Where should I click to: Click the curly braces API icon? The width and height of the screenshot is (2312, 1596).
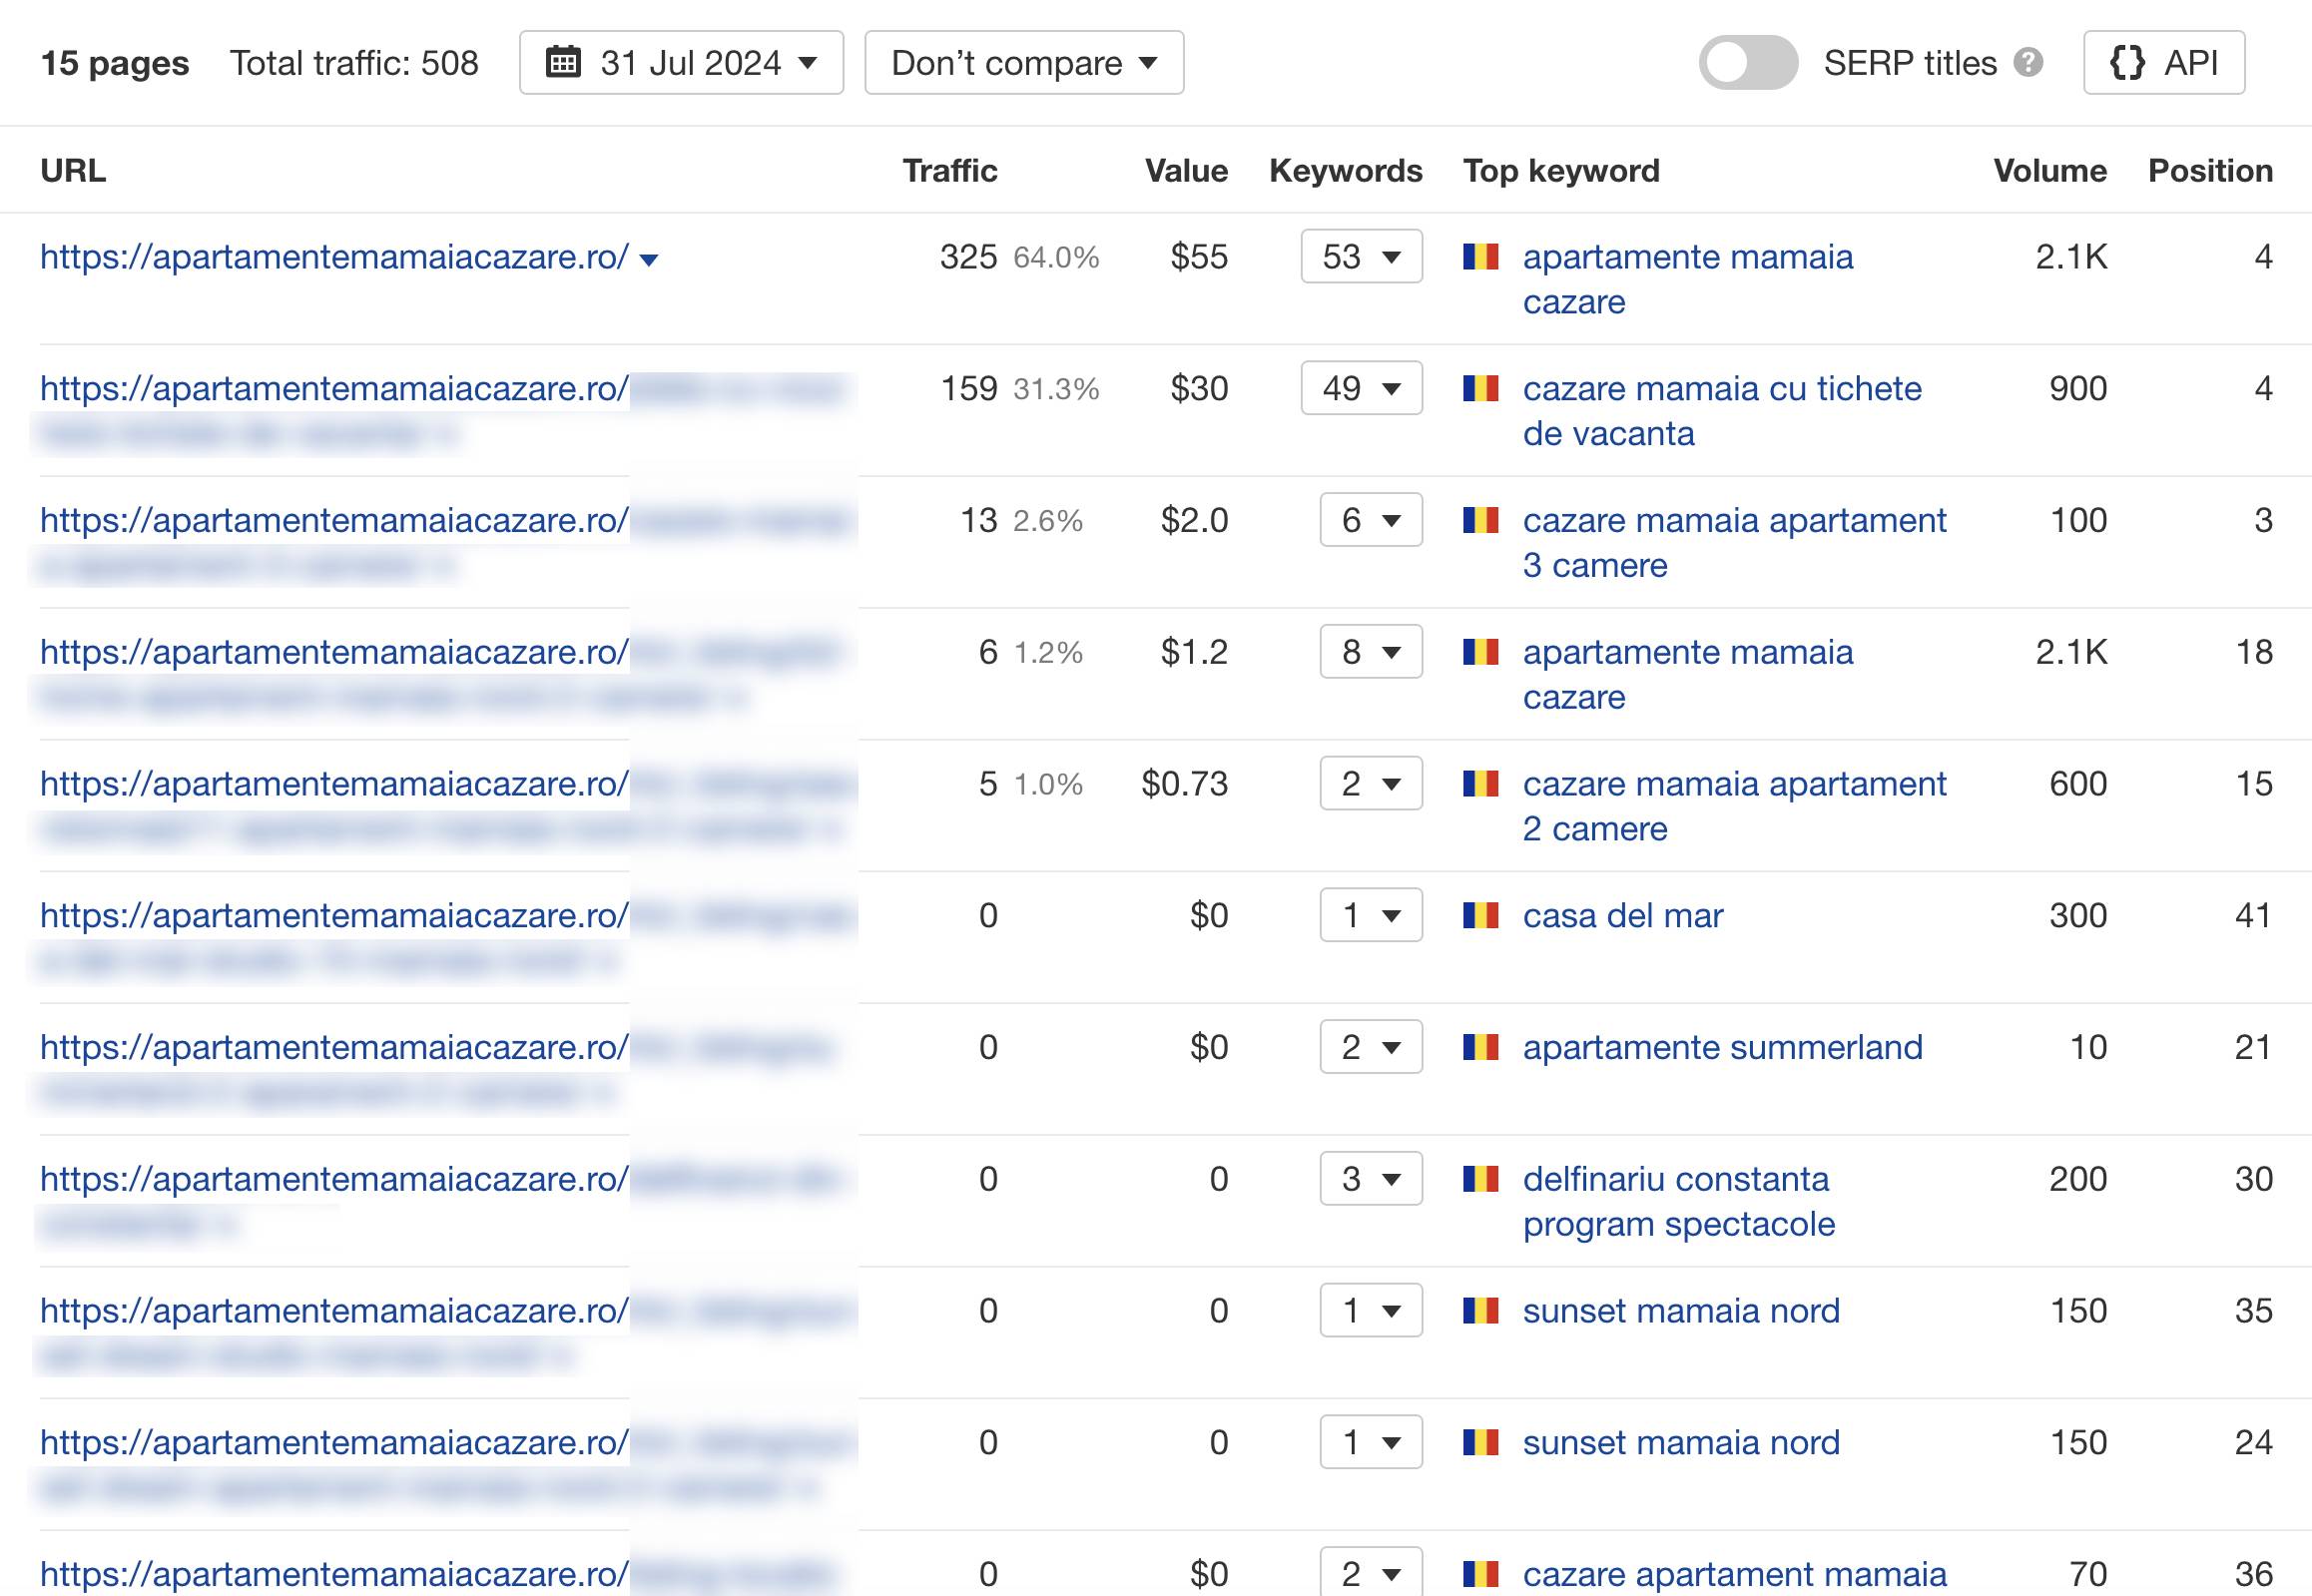point(2127,63)
